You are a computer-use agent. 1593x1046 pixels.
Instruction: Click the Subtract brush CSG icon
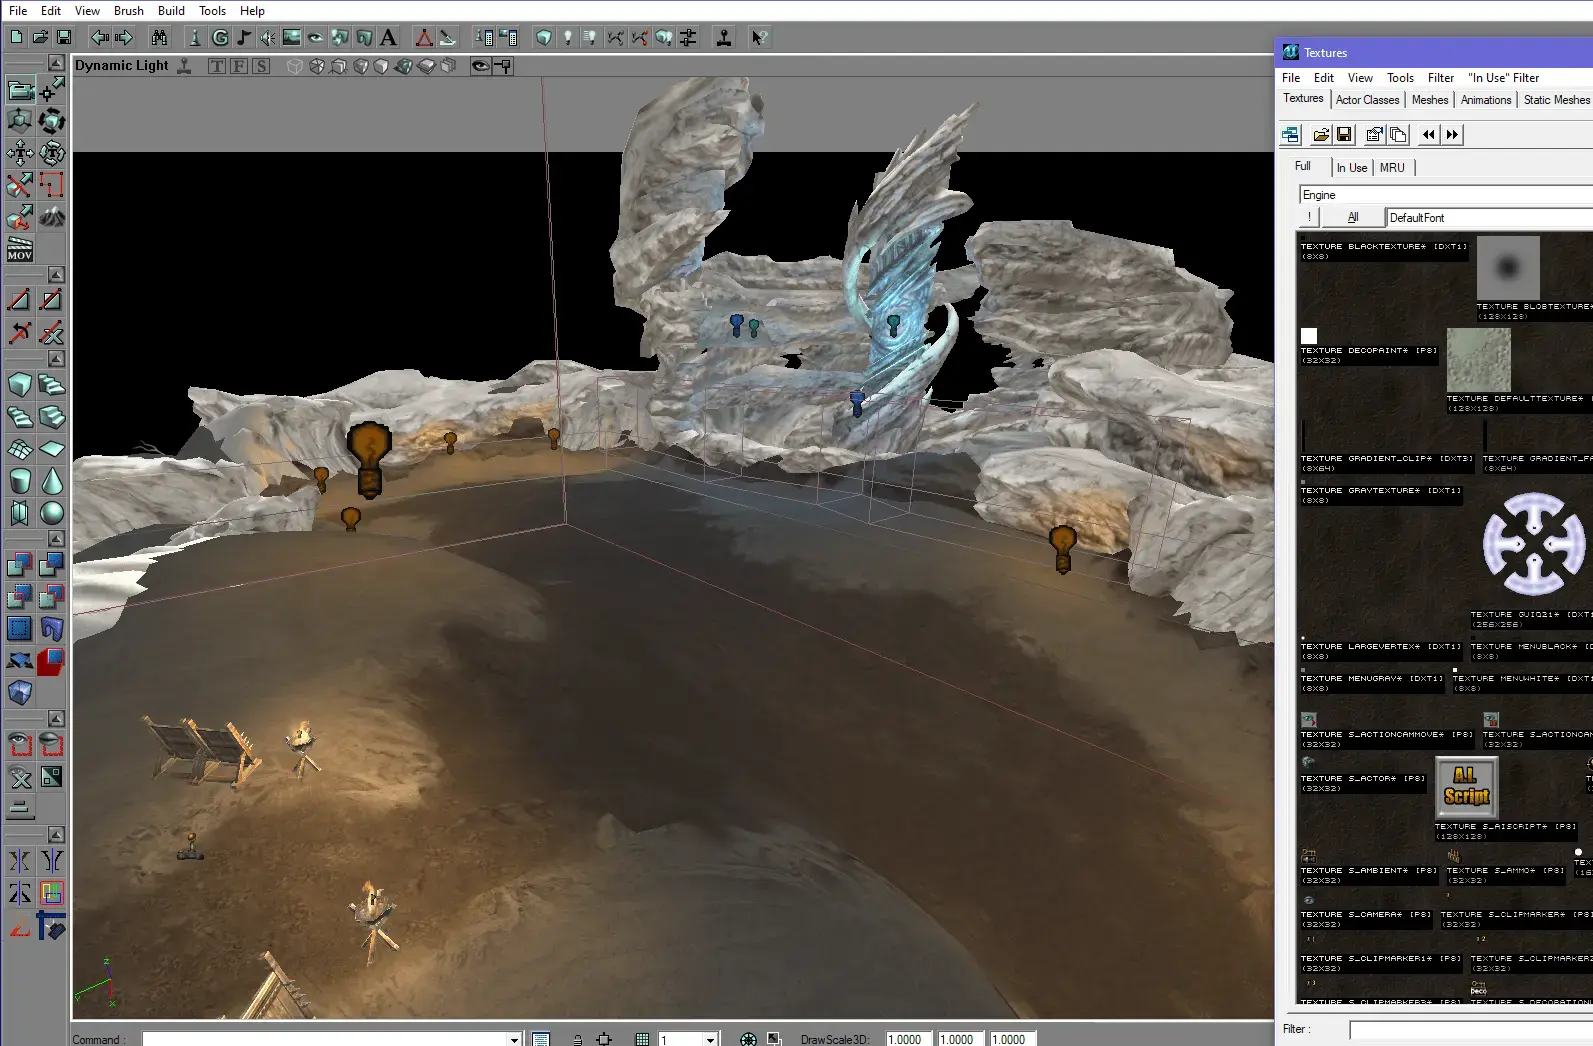tap(52, 565)
